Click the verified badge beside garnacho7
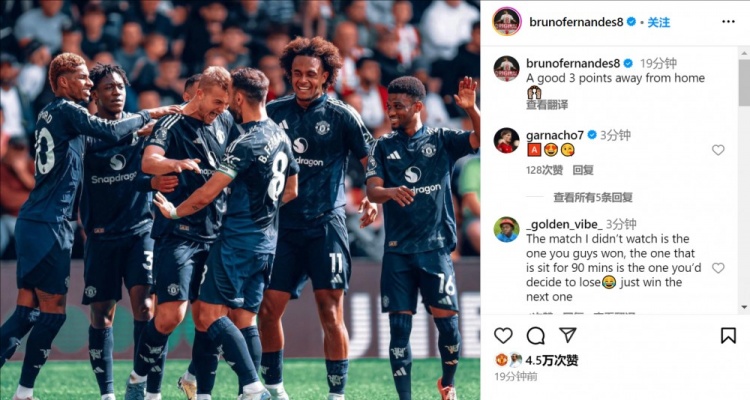This screenshot has width=750, height=400. click(592, 135)
